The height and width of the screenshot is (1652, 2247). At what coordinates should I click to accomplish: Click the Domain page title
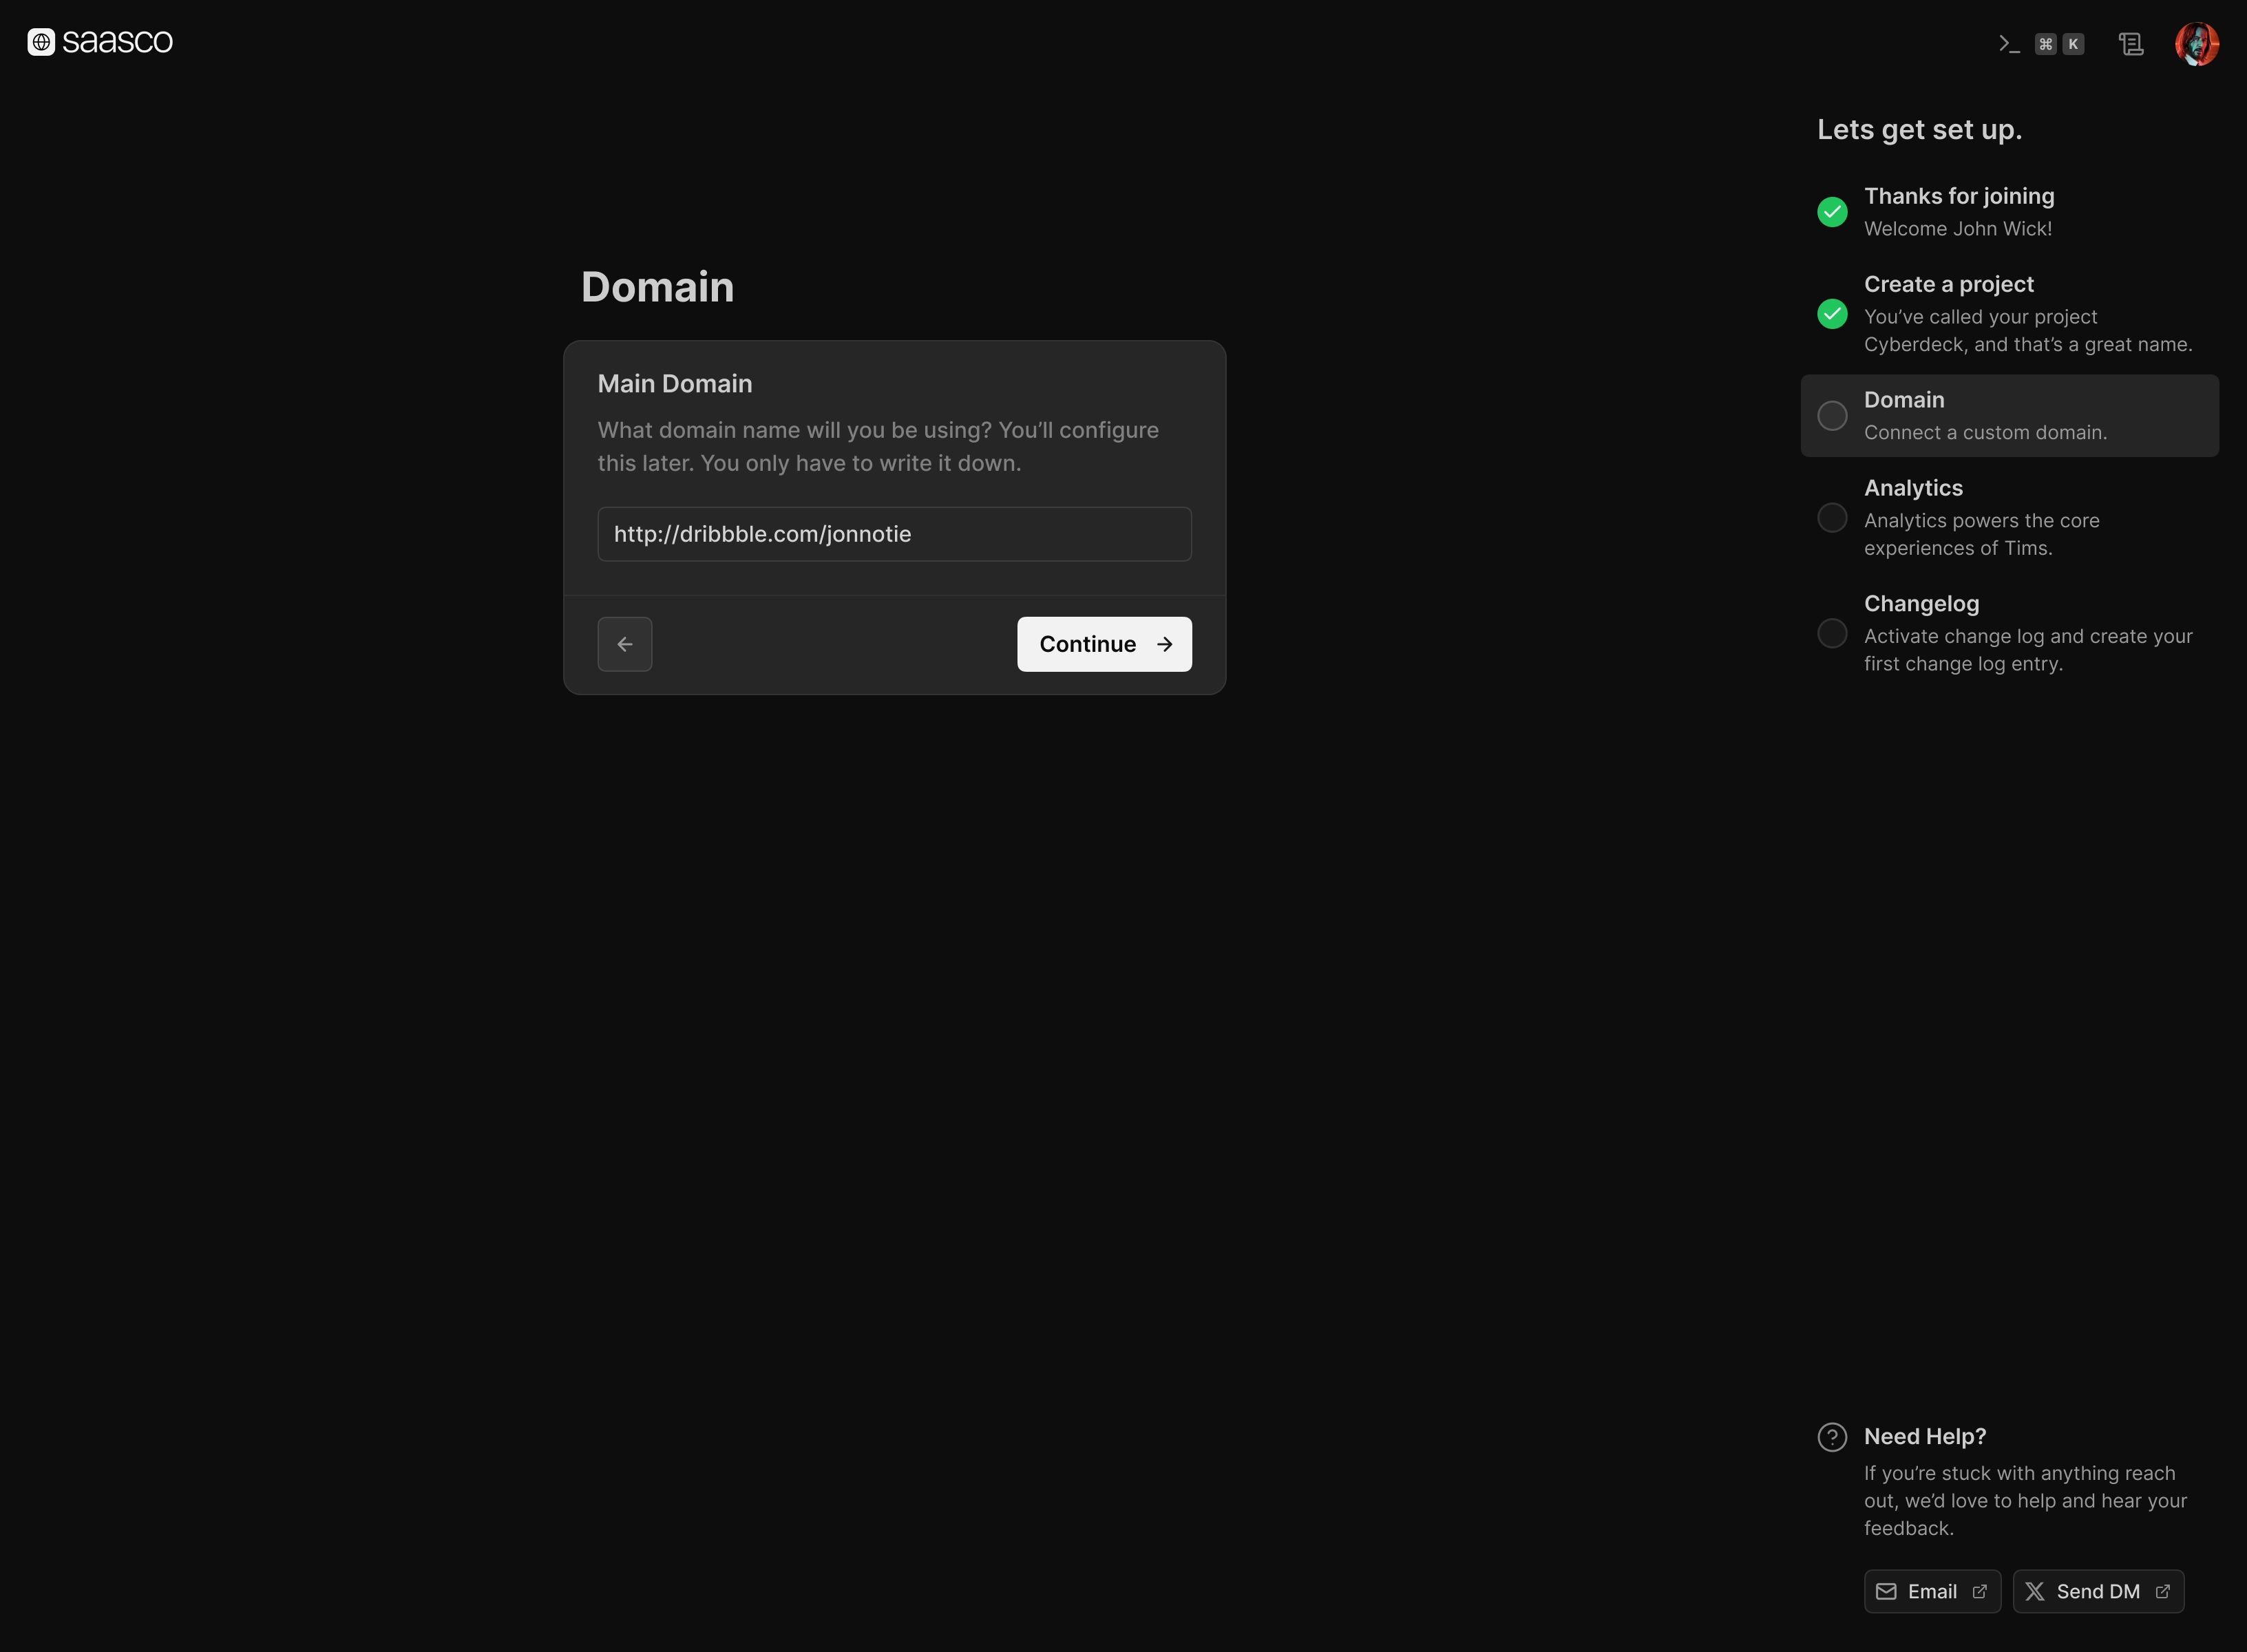658,287
